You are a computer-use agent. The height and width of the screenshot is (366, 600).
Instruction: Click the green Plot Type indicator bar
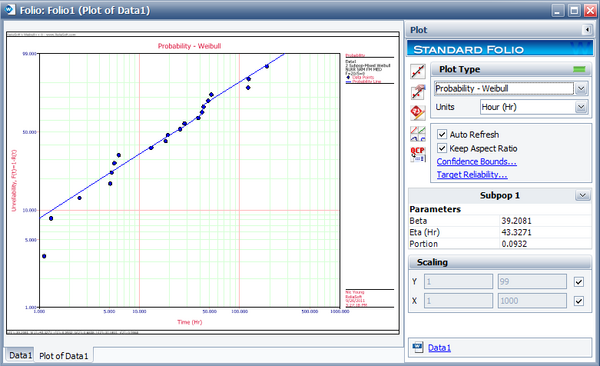click(579, 69)
